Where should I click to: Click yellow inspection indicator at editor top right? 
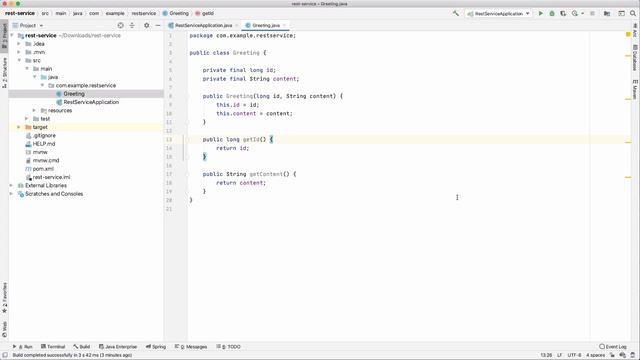point(628,35)
